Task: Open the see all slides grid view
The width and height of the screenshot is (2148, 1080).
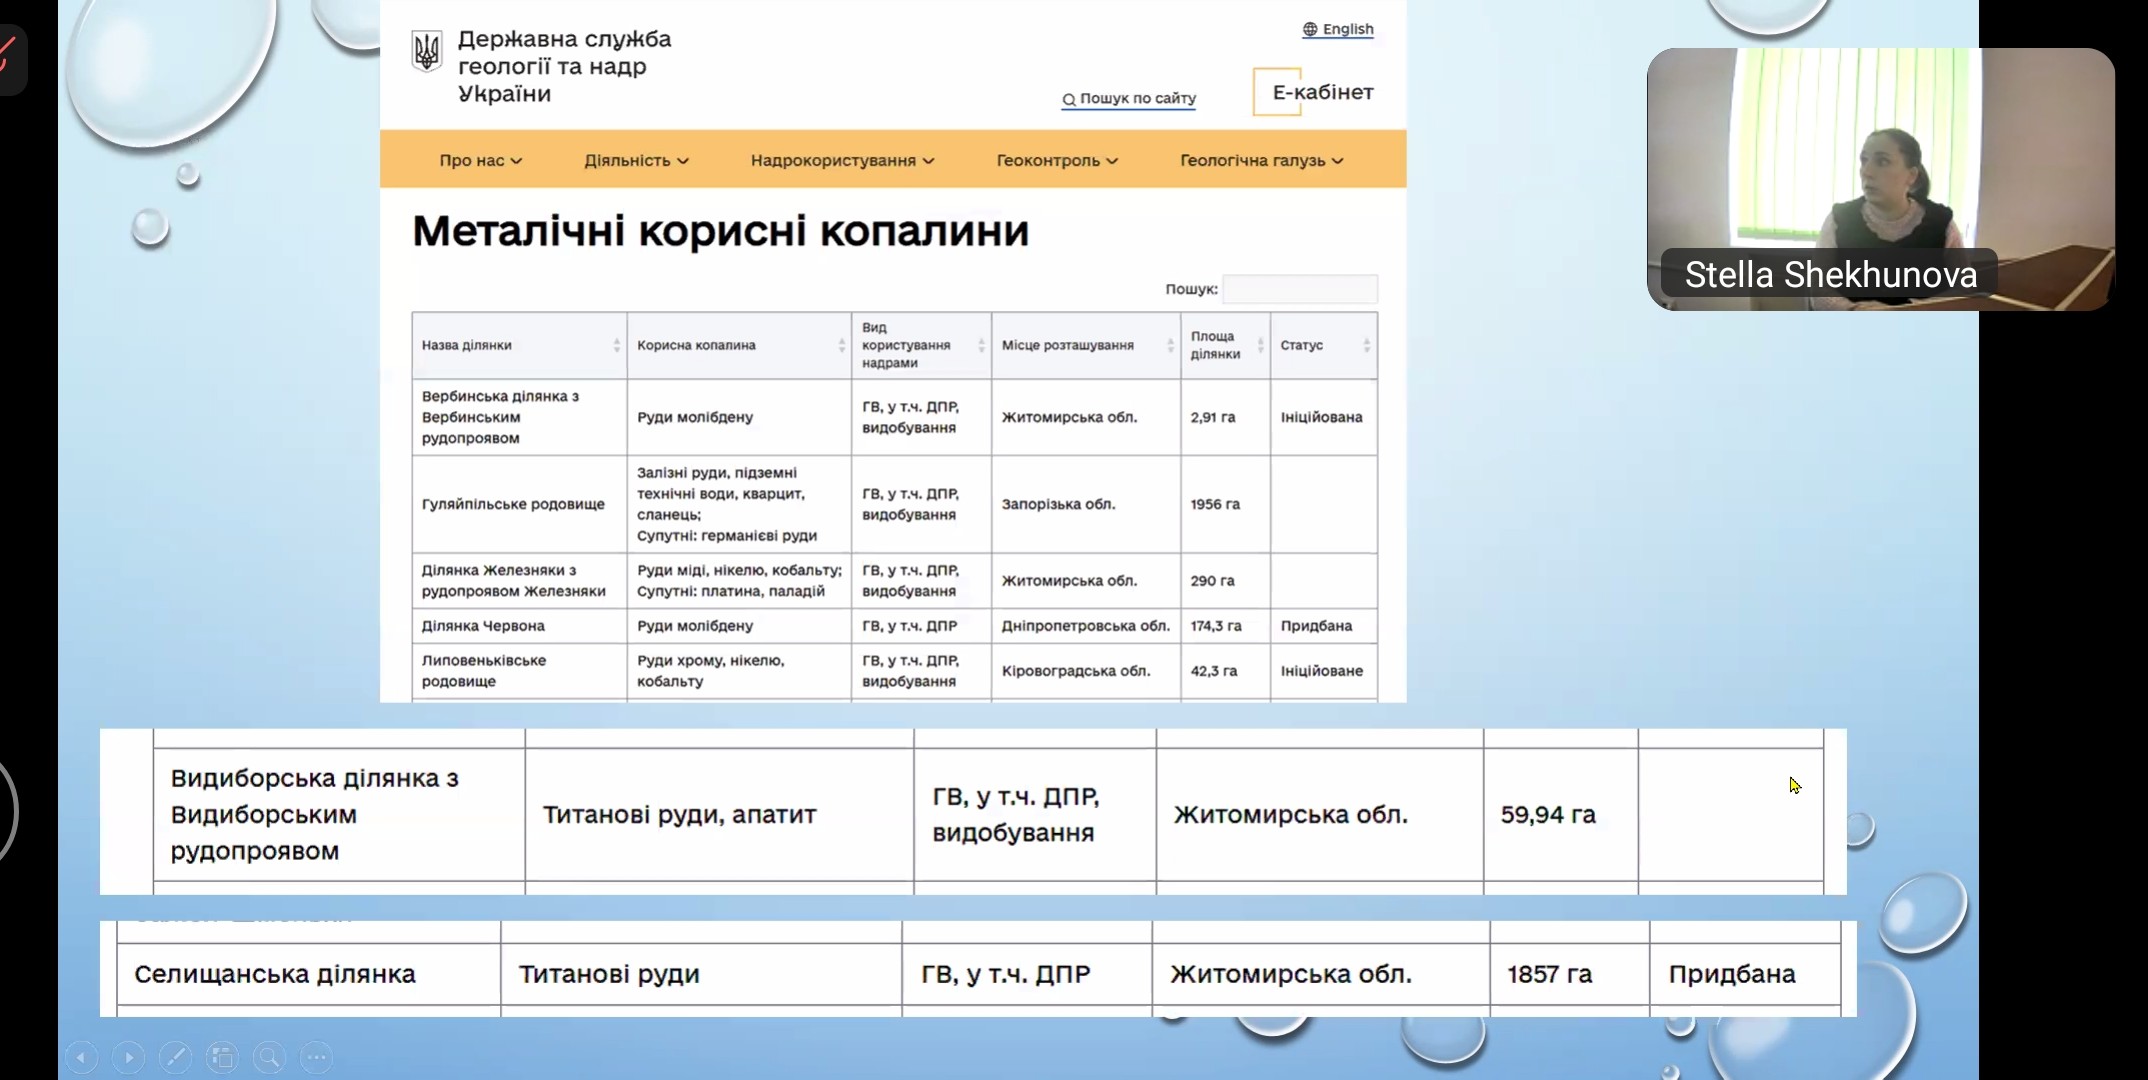Action: pyautogui.click(x=222, y=1057)
